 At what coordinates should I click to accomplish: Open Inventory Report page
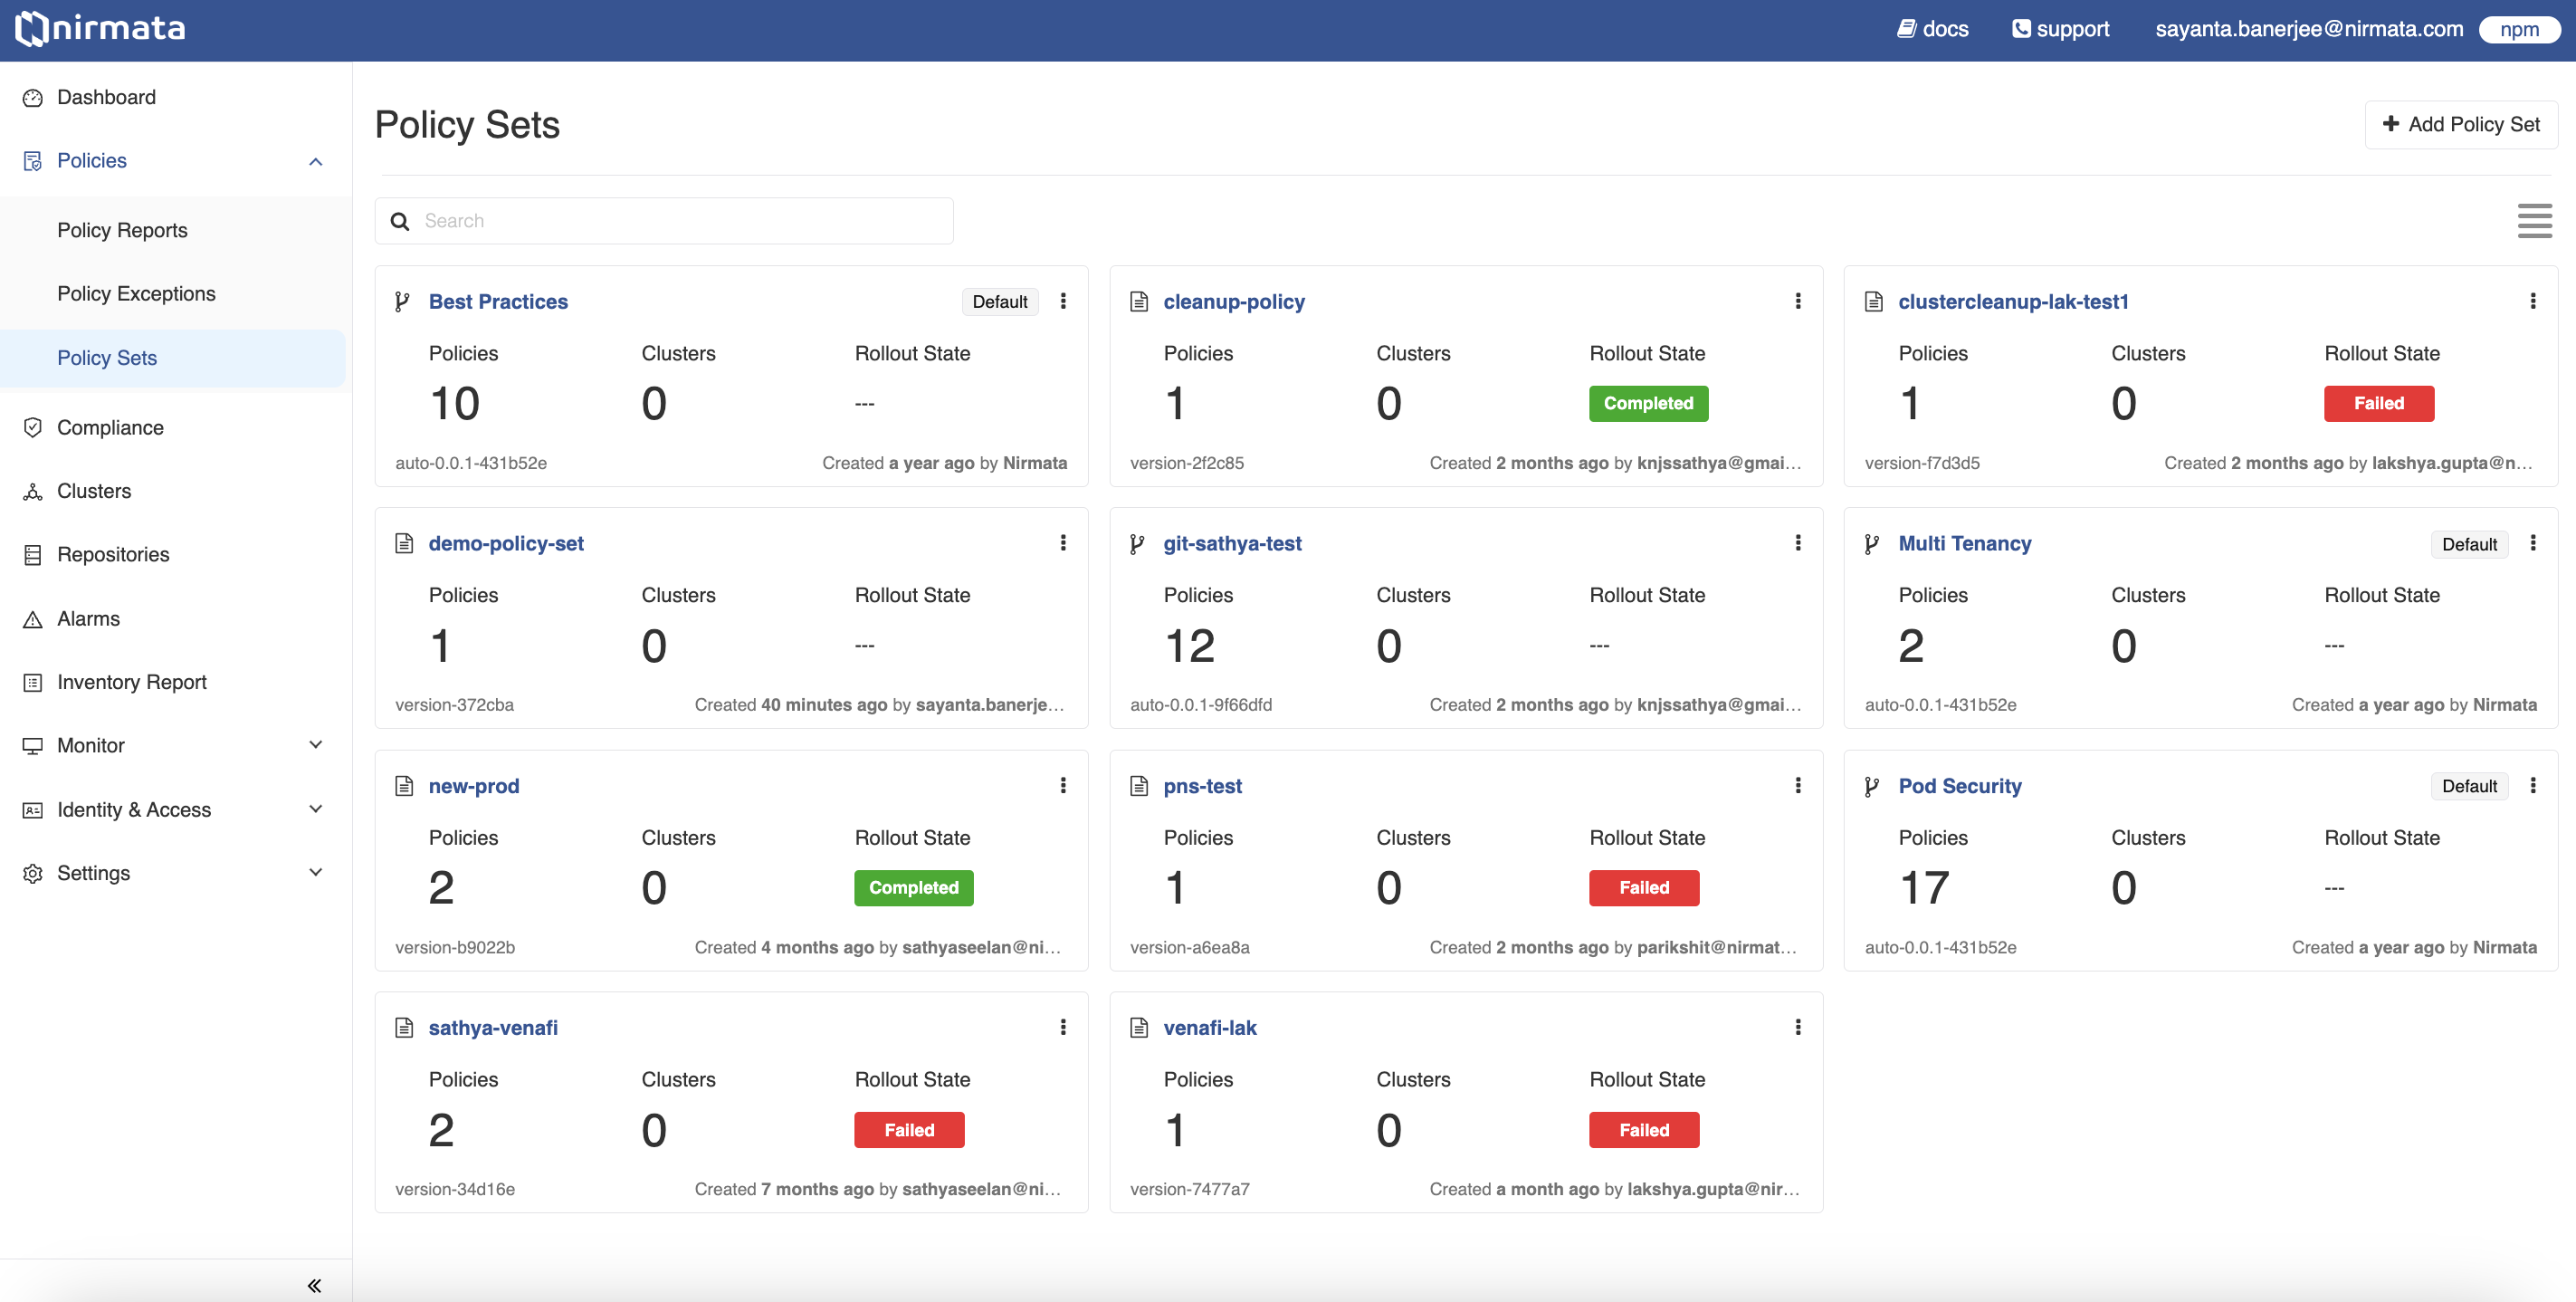pos(132,682)
